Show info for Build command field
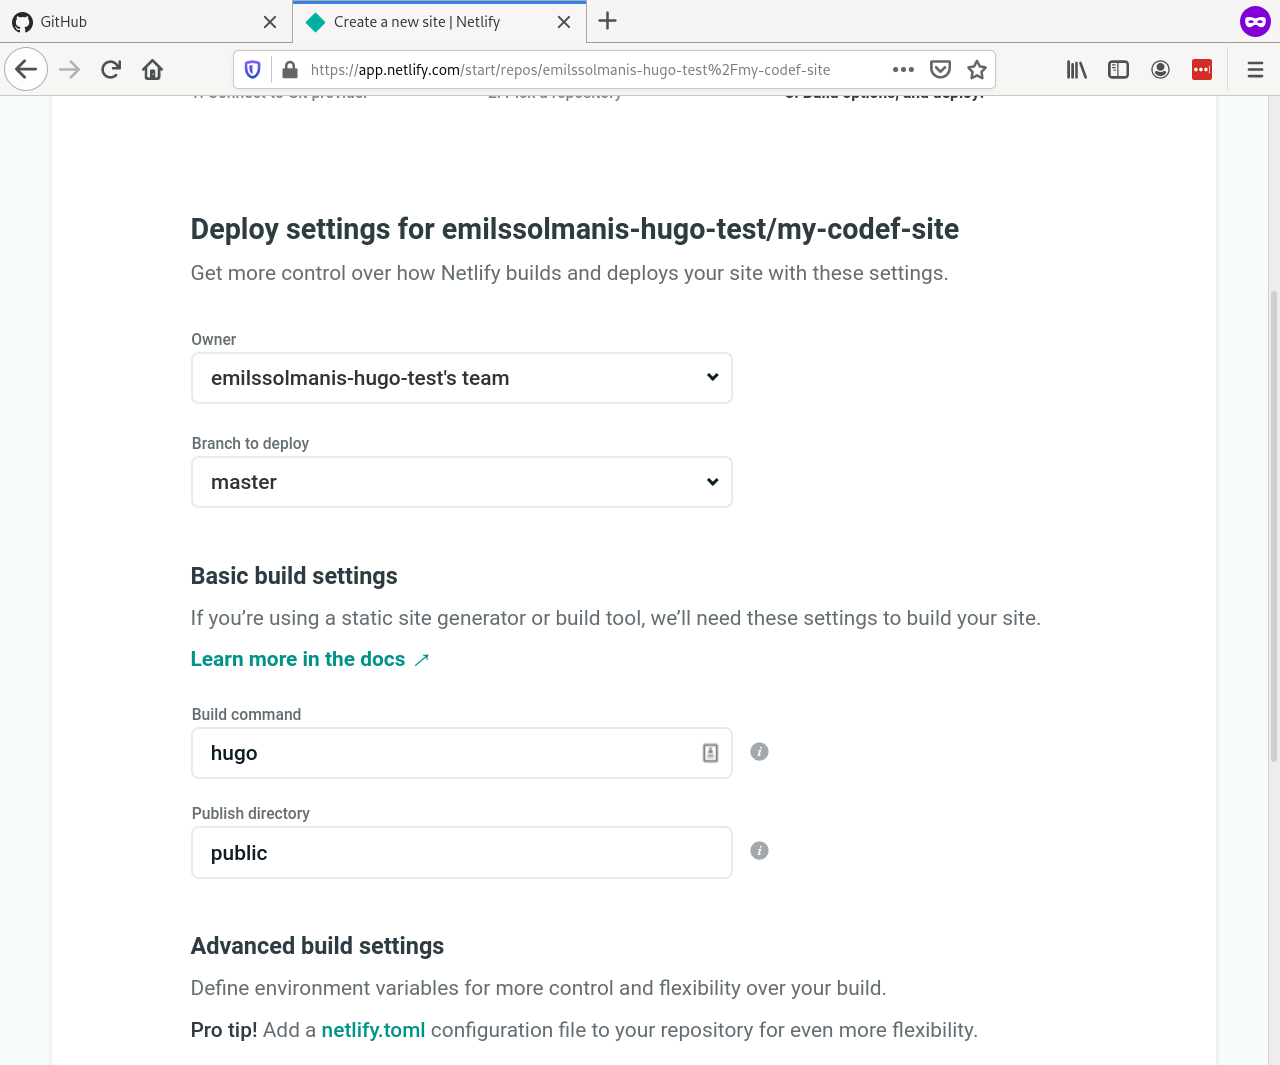The width and height of the screenshot is (1280, 1065). pos(759,752)
